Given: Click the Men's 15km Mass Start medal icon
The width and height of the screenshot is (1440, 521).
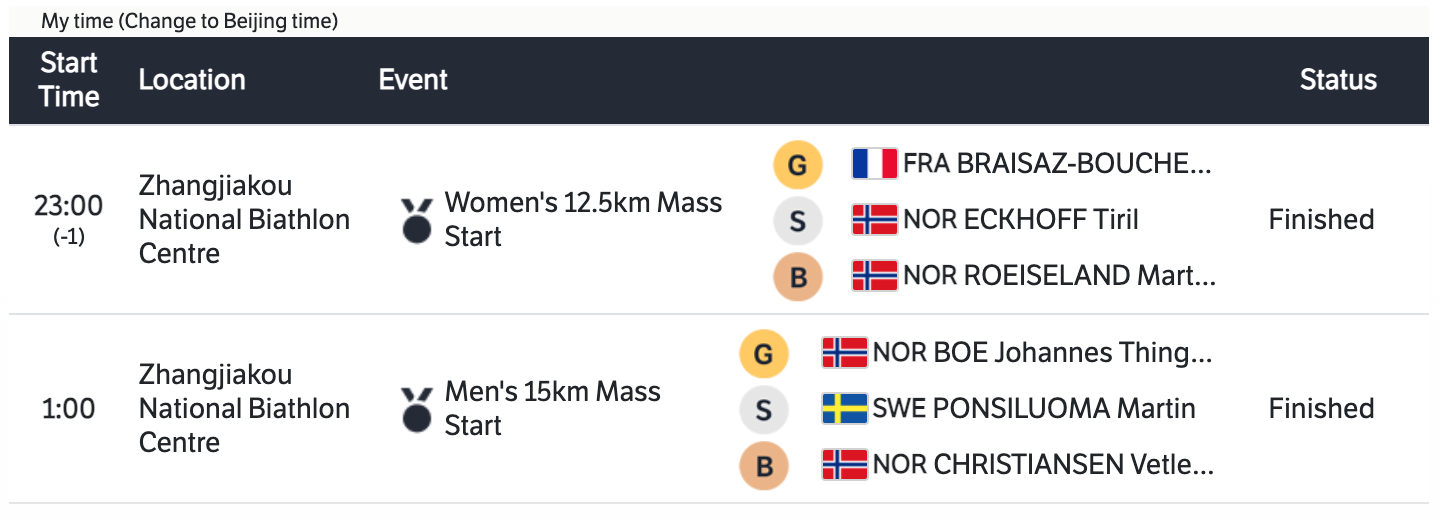Looking at the screenshot, I should 417,409.
